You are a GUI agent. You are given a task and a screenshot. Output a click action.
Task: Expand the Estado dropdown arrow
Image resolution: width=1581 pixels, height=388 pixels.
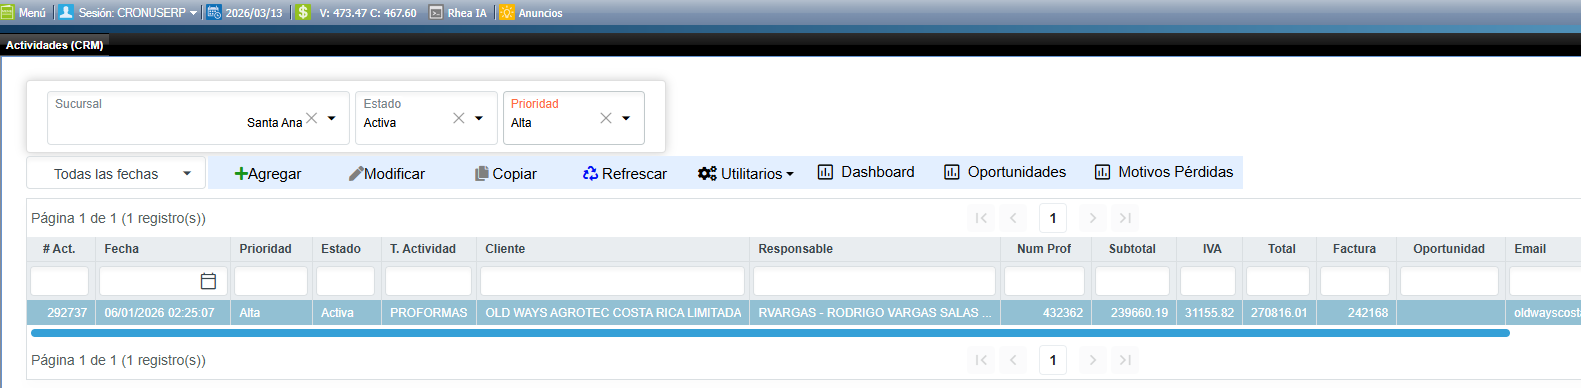[479, 118]
